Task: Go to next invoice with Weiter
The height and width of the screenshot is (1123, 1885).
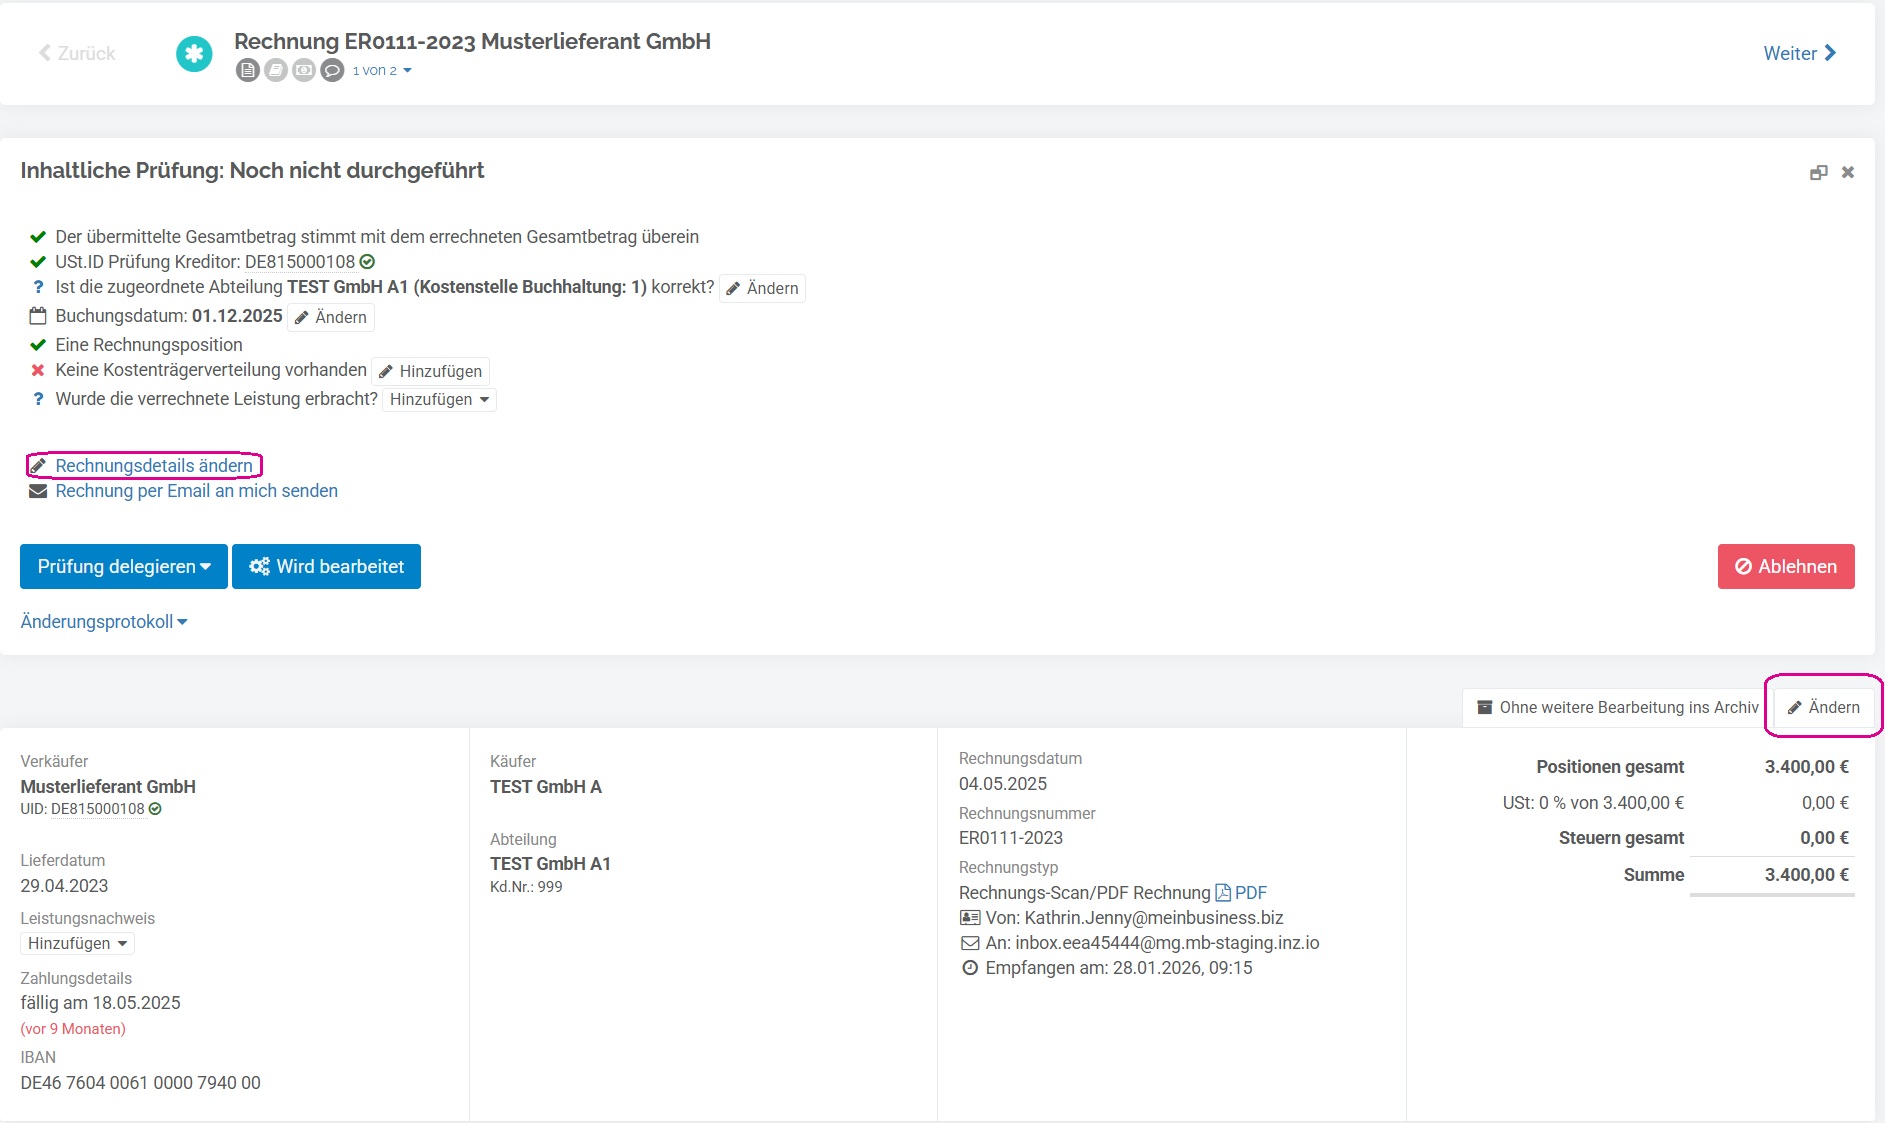Action: 1799,53
